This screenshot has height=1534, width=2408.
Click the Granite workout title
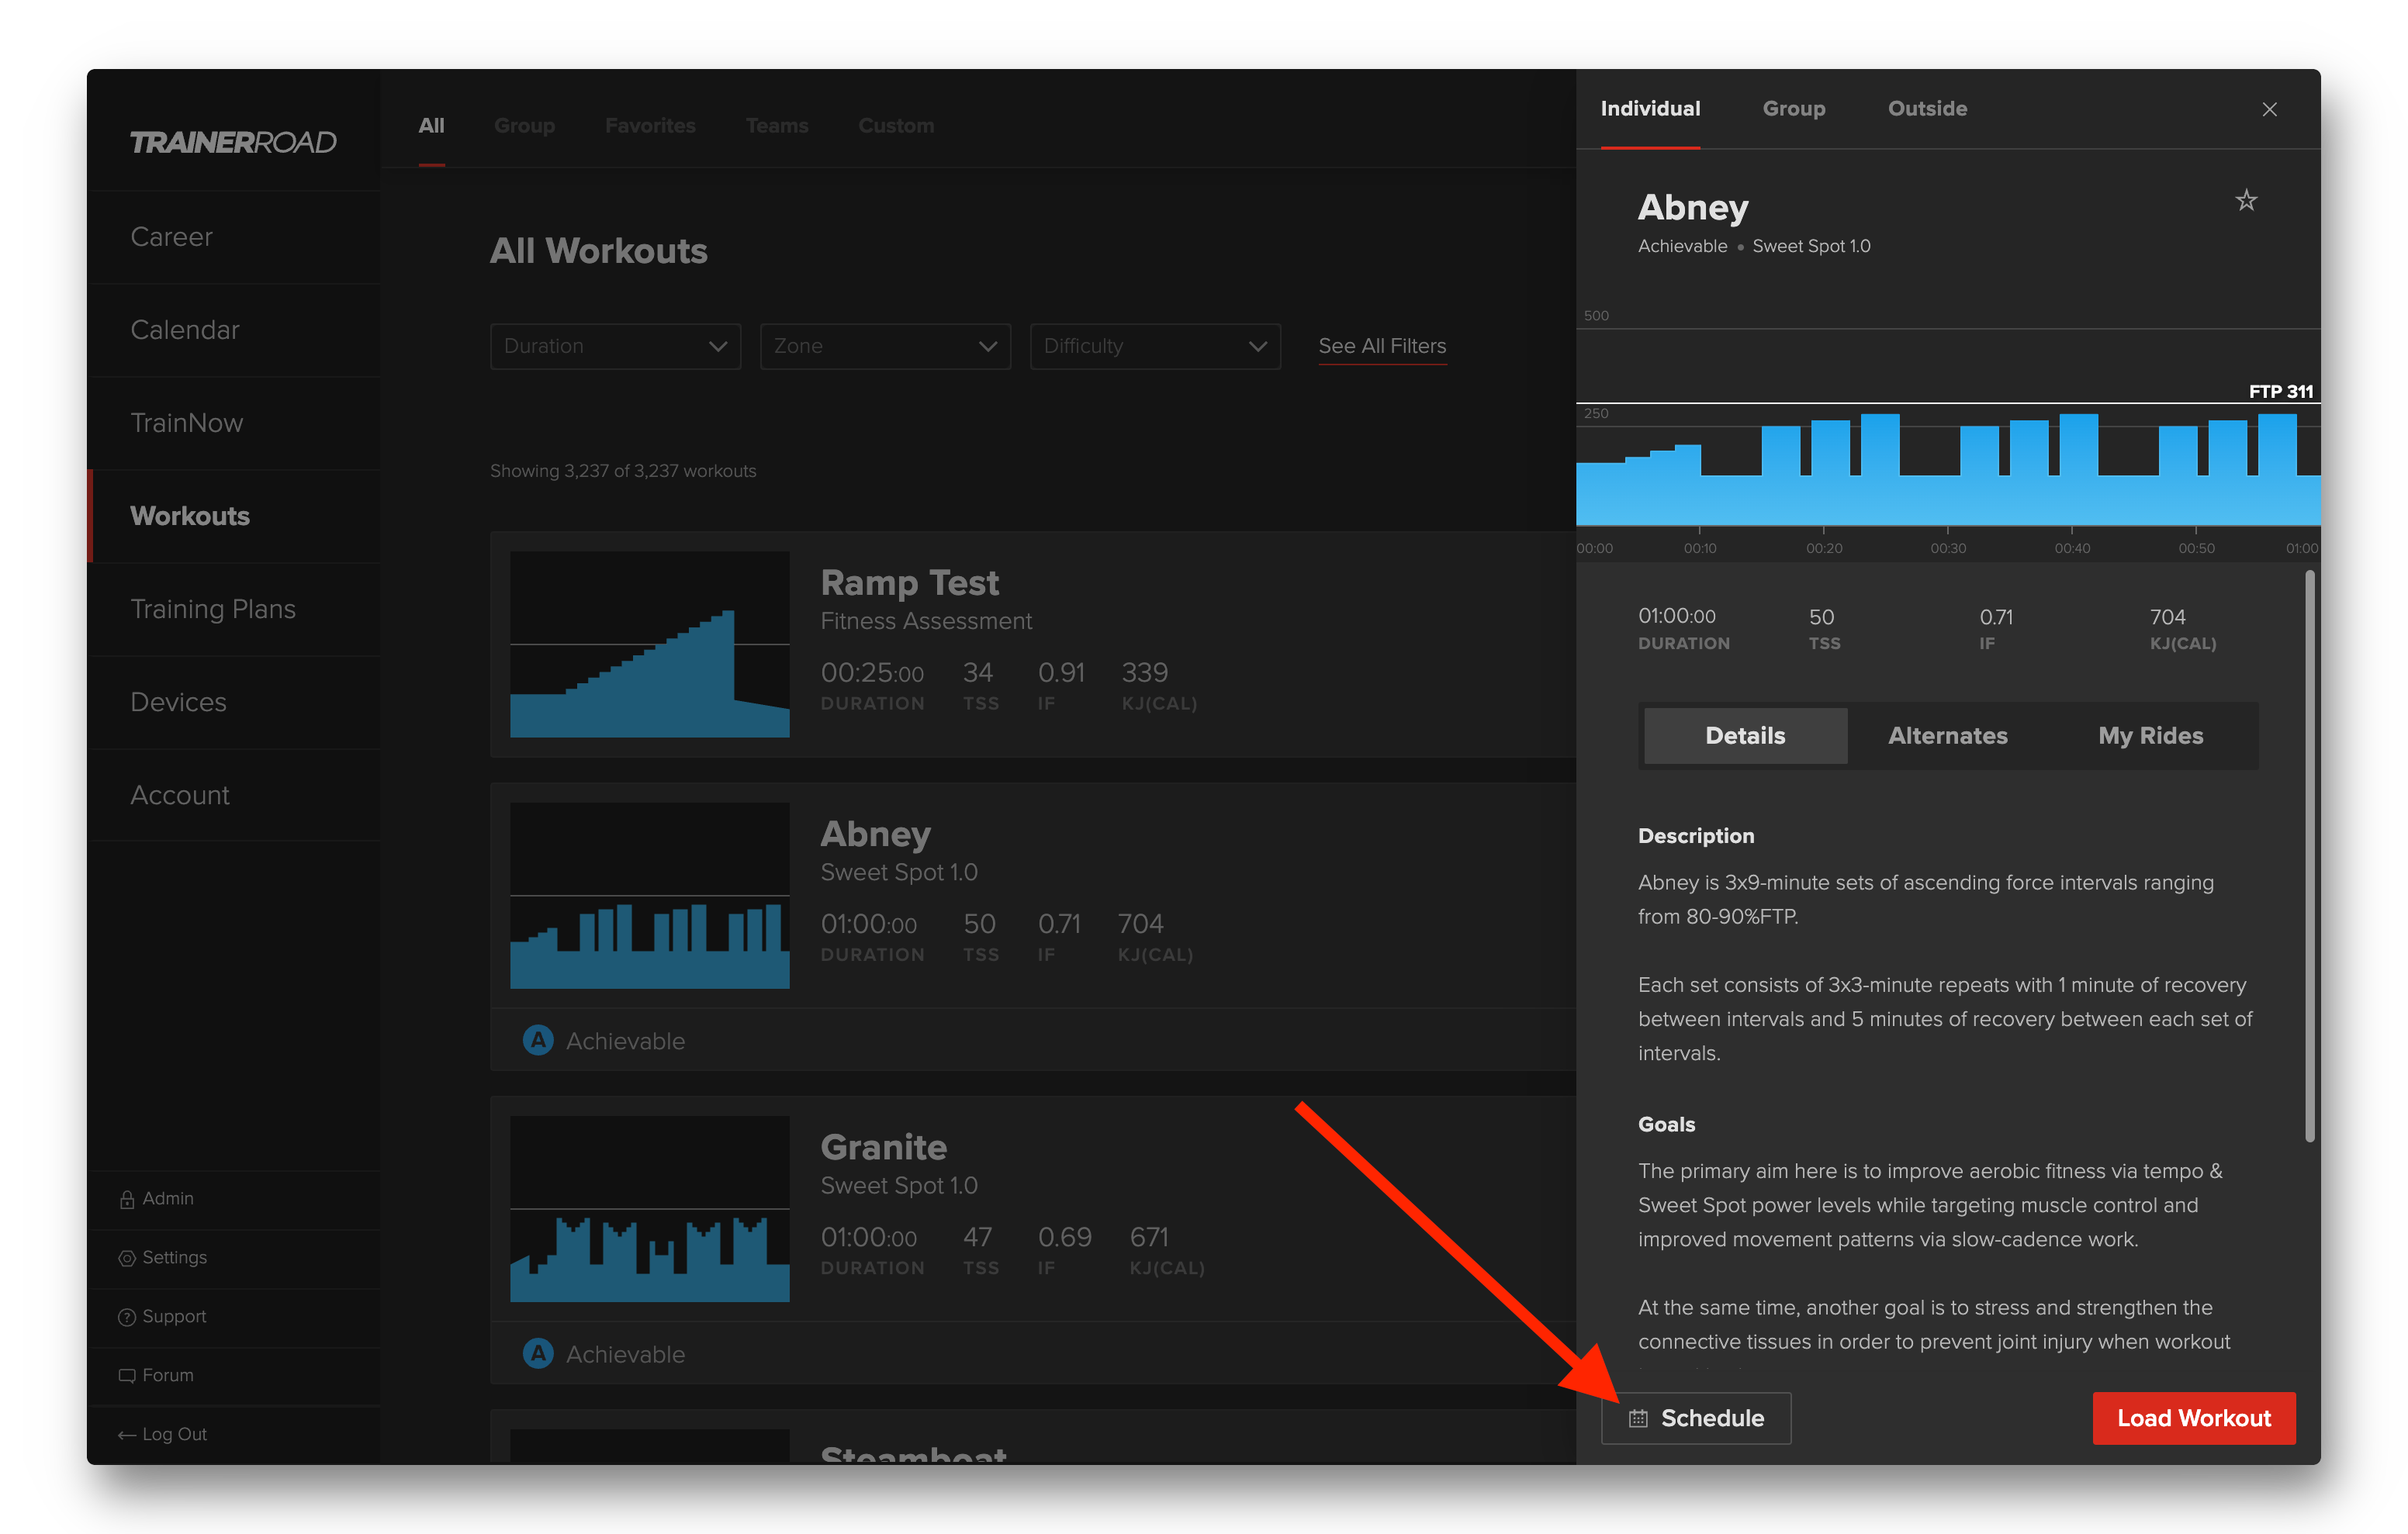(883, 1146)
